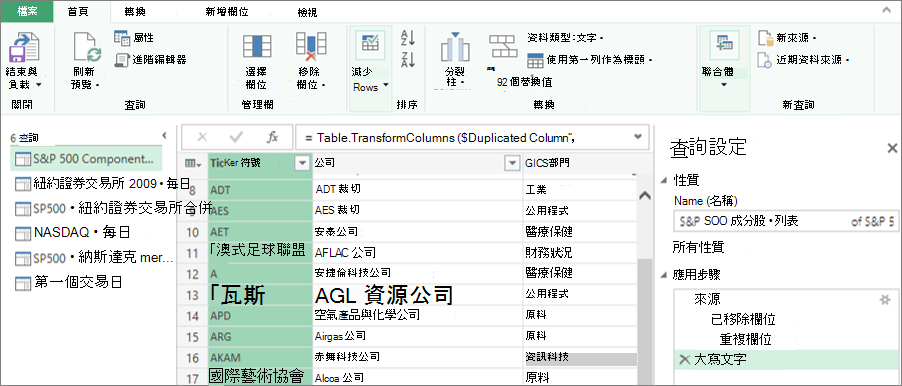
Task: Collapse the queries pane with the chevron
Action: point(164,136)
